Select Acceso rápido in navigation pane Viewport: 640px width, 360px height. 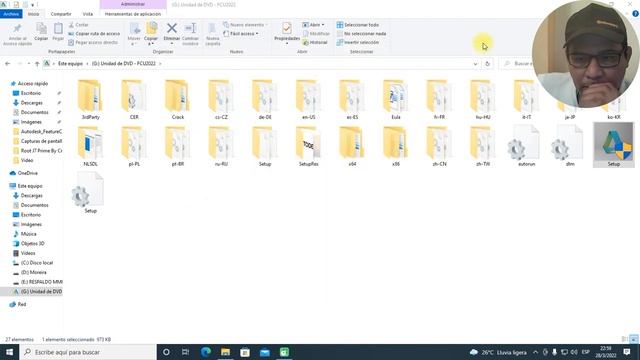[33, 83]
